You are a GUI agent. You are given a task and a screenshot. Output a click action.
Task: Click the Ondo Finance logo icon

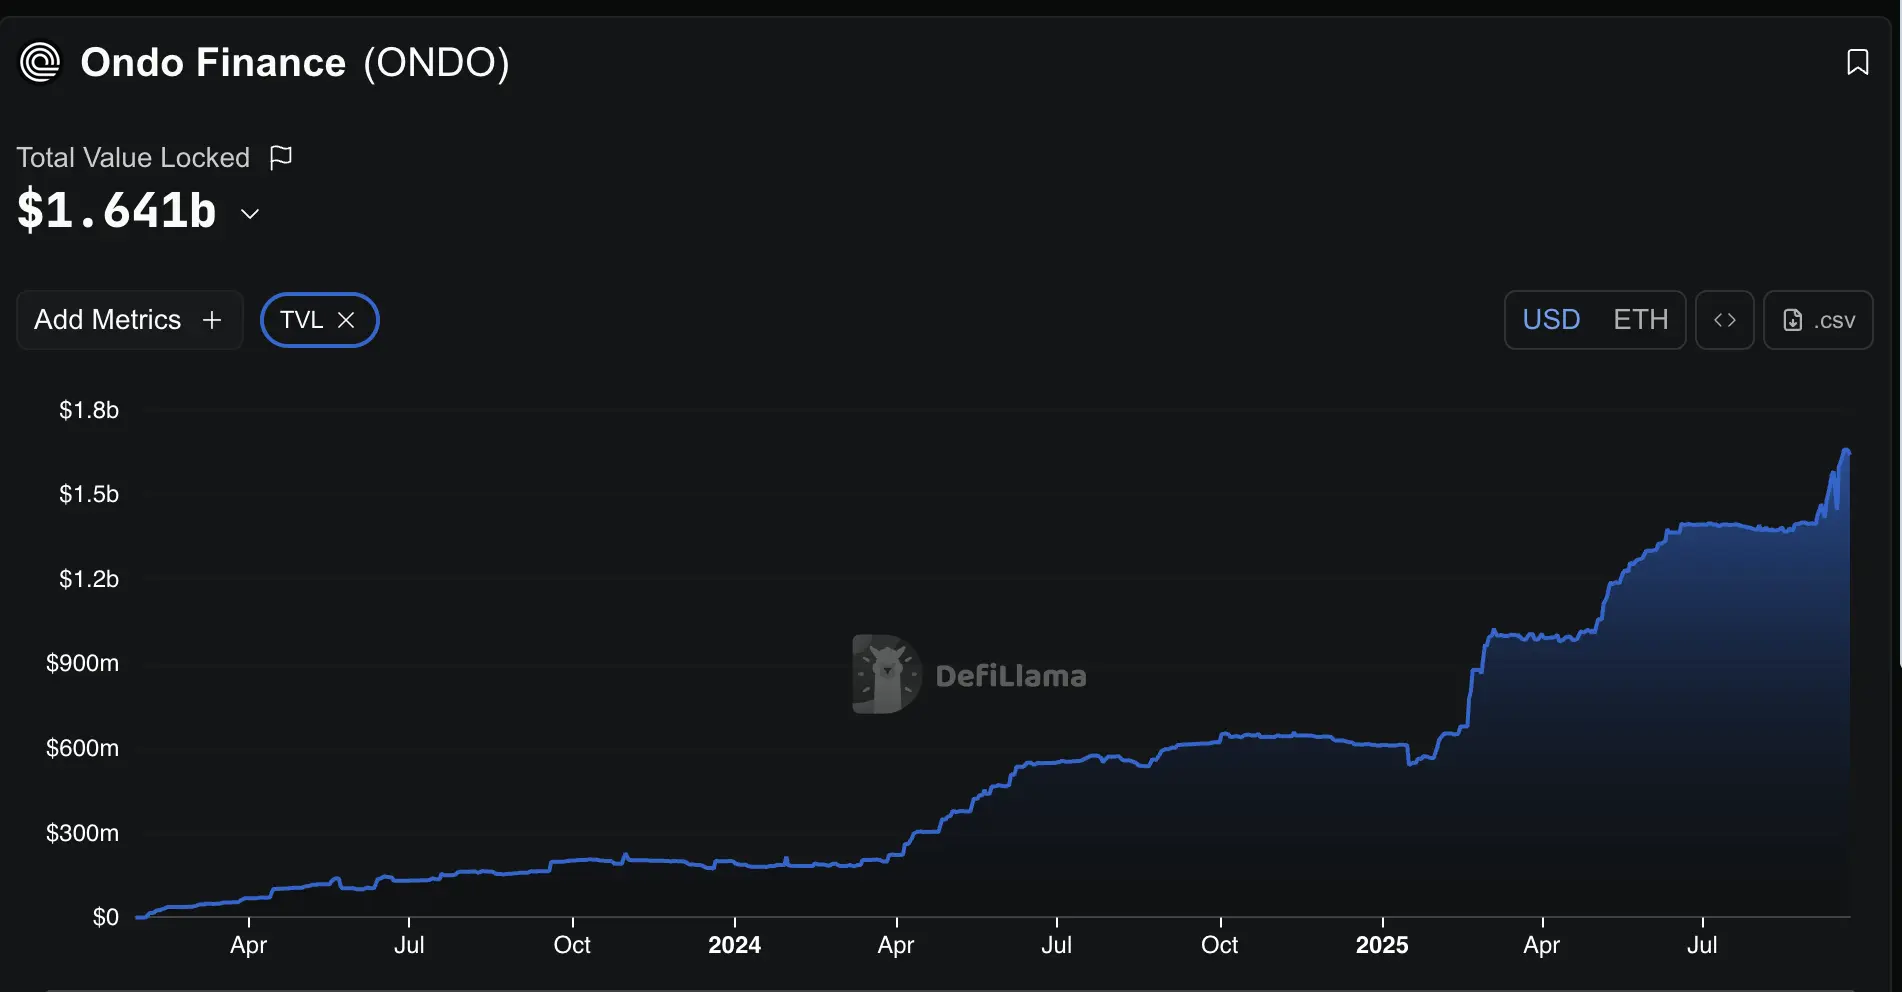click(x=40, y=63)
